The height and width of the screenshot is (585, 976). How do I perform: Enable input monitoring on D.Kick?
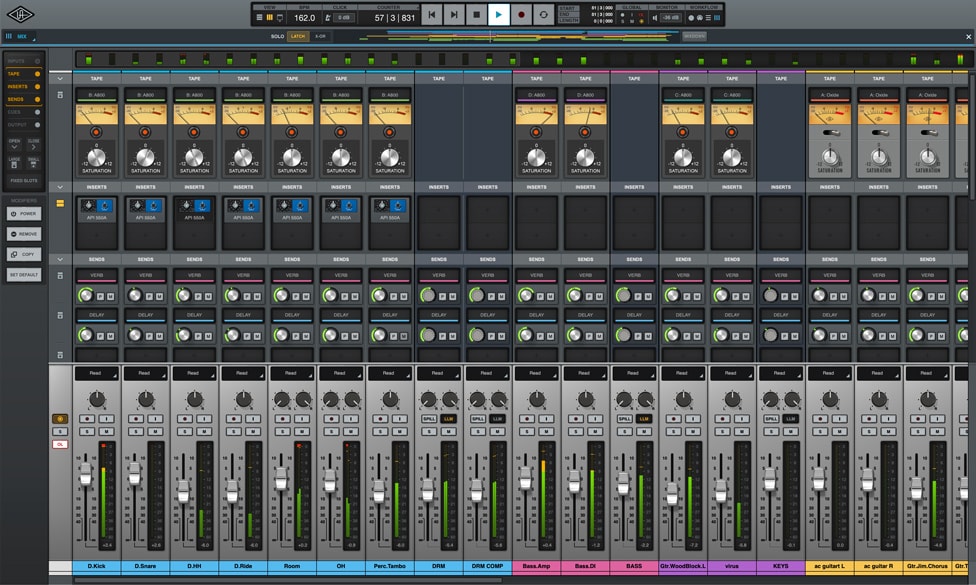click(106, 419)
